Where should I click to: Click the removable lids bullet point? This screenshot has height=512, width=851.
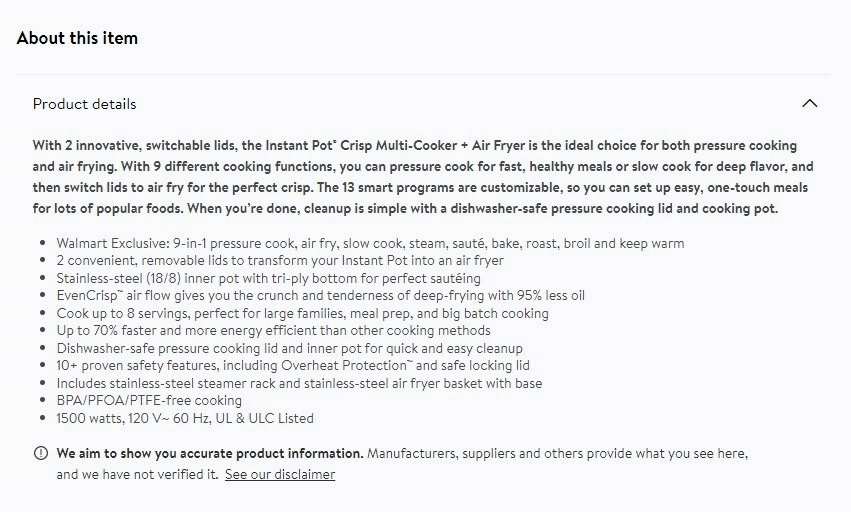click(280, 260)
